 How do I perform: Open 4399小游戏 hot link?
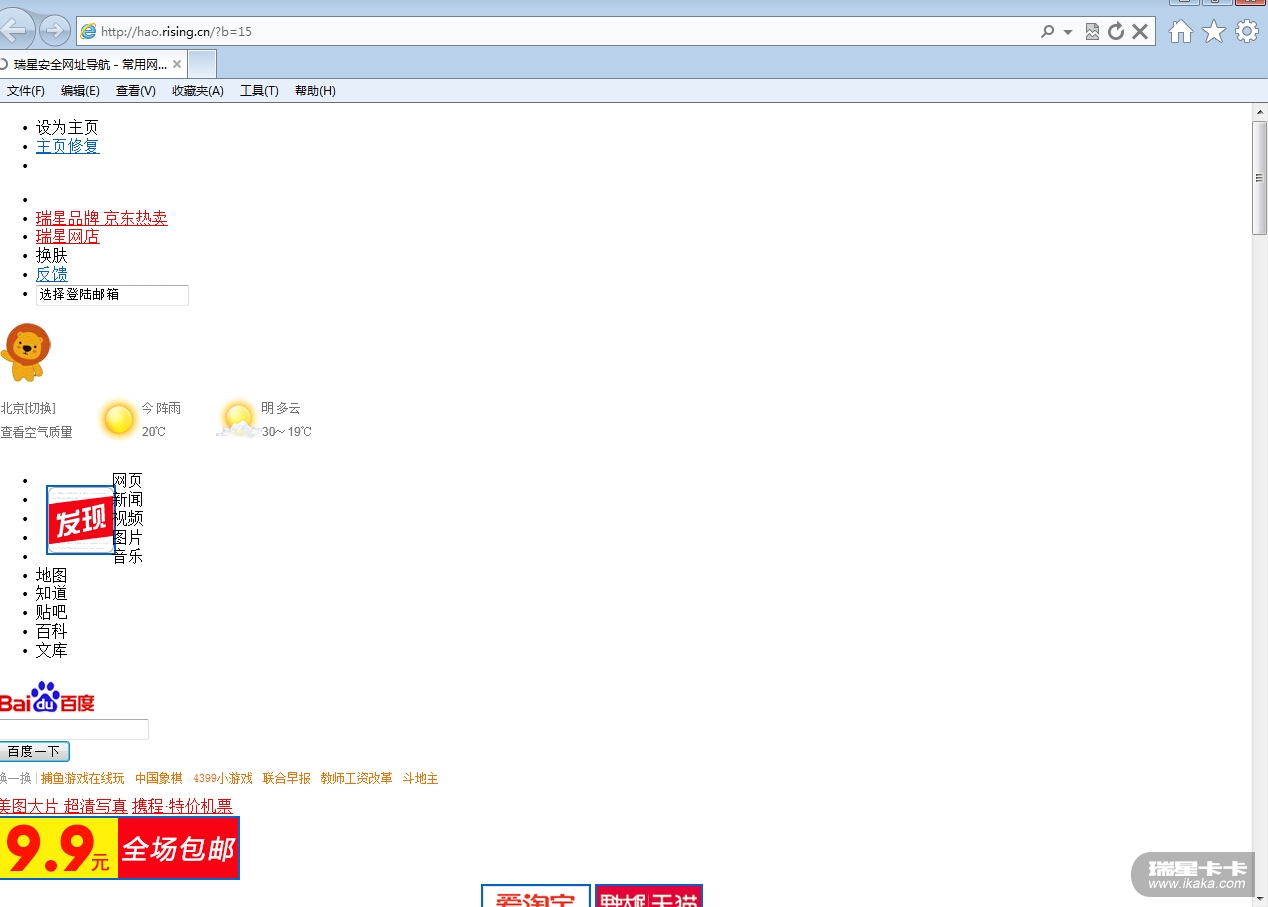[x=223, y=778]
